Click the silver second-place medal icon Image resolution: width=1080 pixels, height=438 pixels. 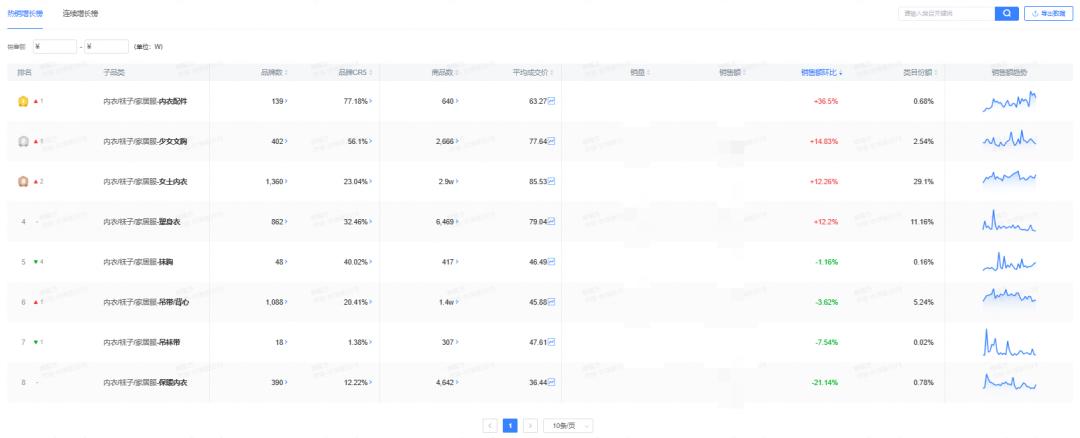click(23, 141)
